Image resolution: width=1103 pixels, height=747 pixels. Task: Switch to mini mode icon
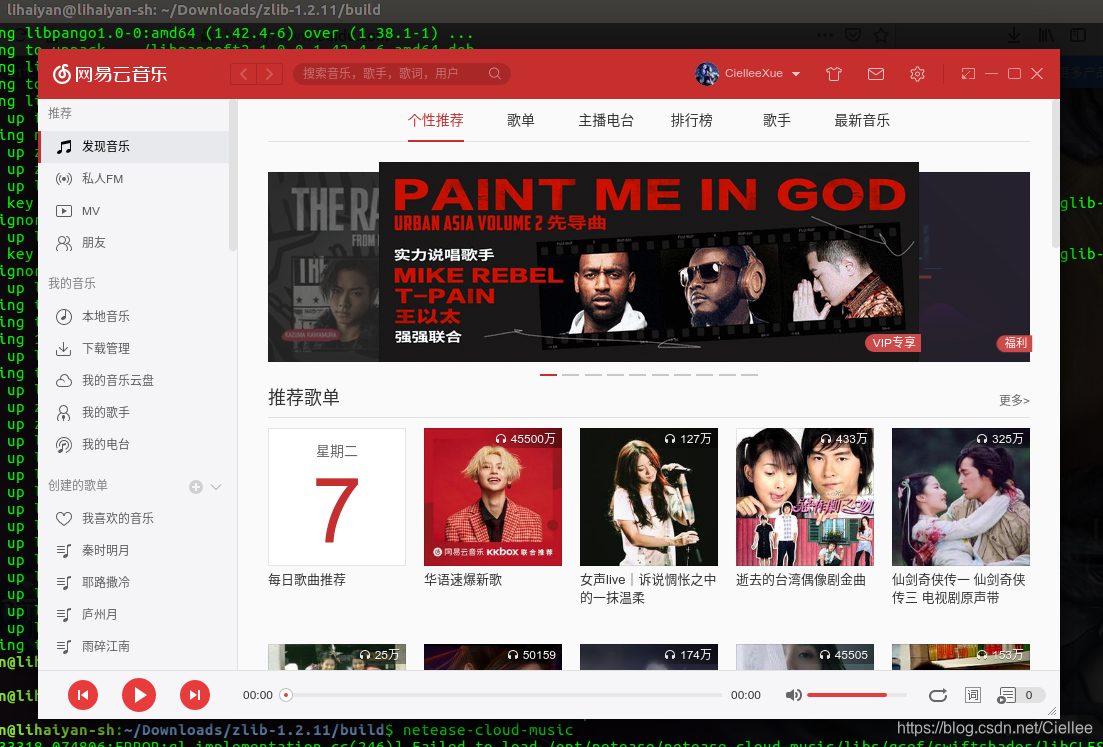coord(969,74)
